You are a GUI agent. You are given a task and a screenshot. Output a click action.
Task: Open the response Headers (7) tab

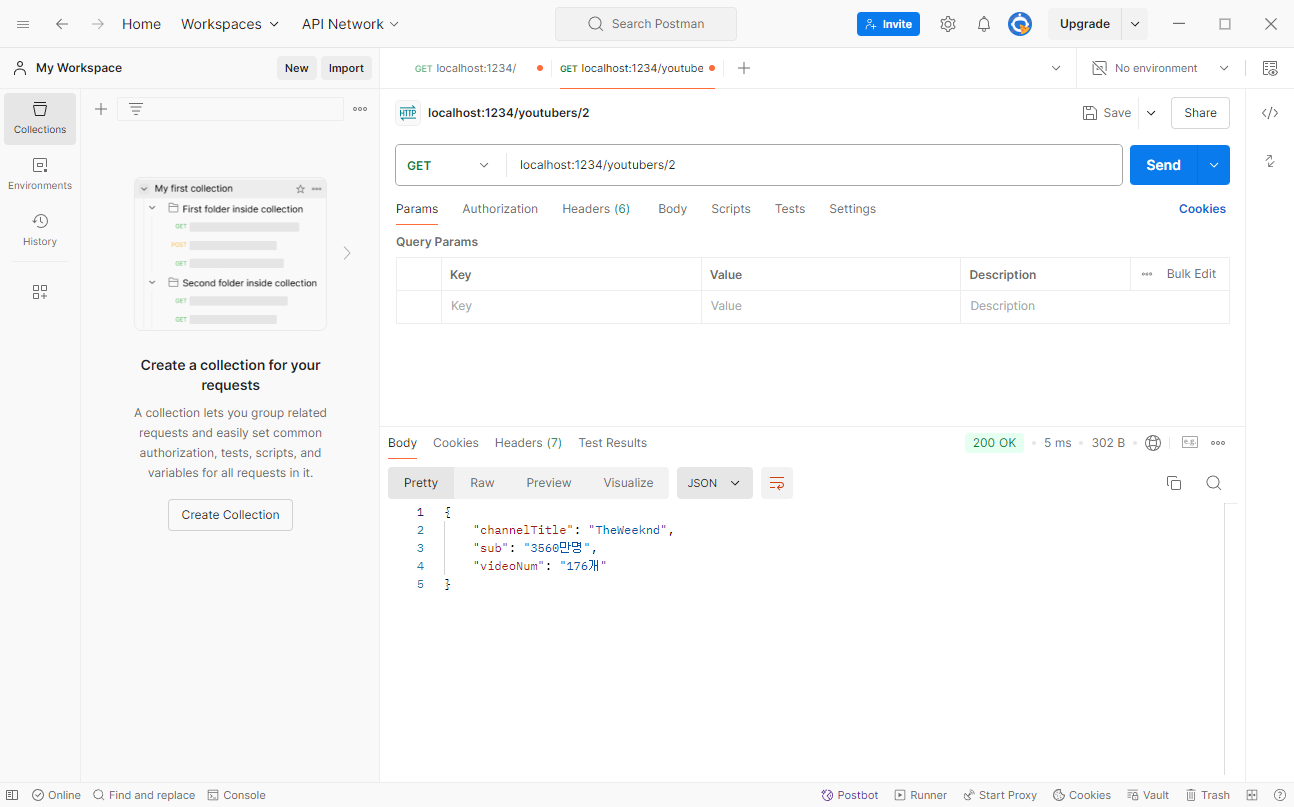(x=528, y=443)
